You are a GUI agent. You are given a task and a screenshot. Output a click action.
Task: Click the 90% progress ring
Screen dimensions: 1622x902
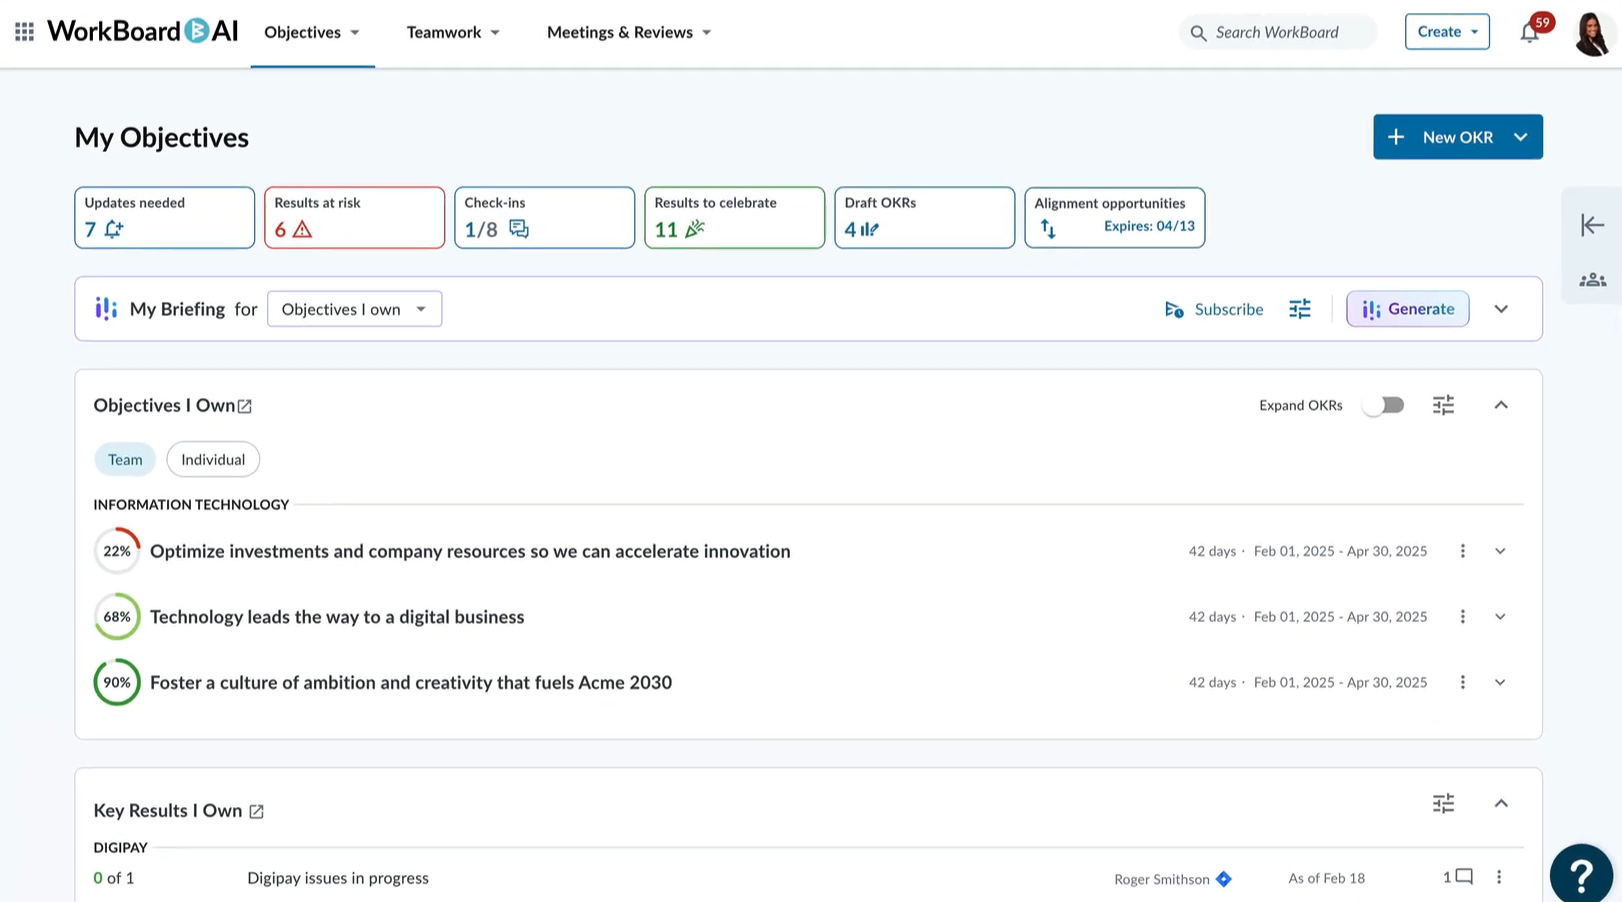pos(117,682)
